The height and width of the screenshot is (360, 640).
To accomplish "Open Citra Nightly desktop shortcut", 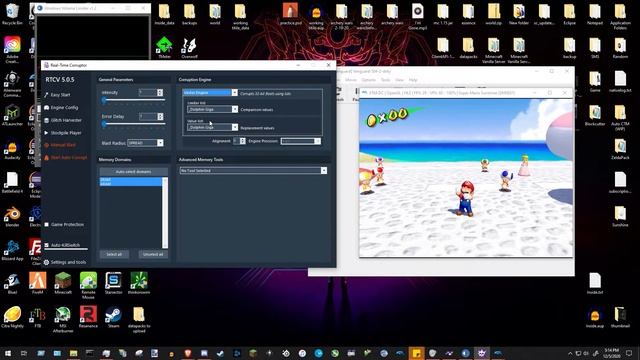I will (x=12, y=317).
